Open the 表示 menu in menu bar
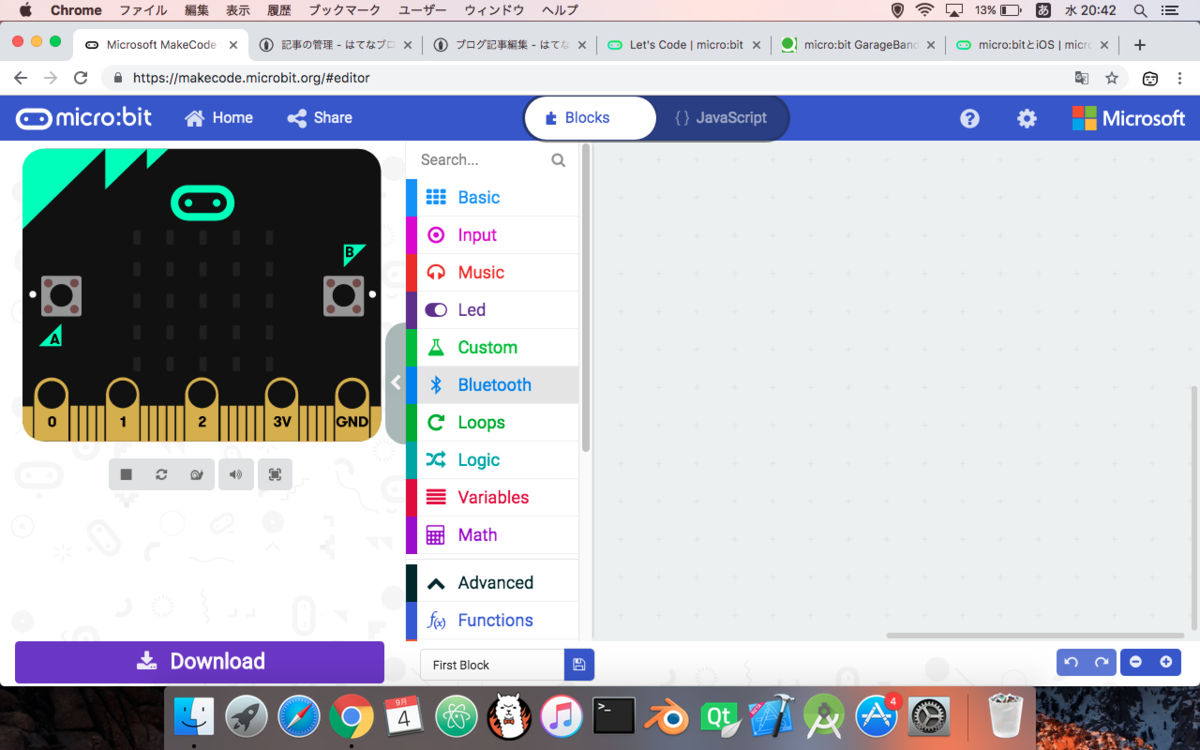This screenshot has width=1200, height=750. click(238, 10)
